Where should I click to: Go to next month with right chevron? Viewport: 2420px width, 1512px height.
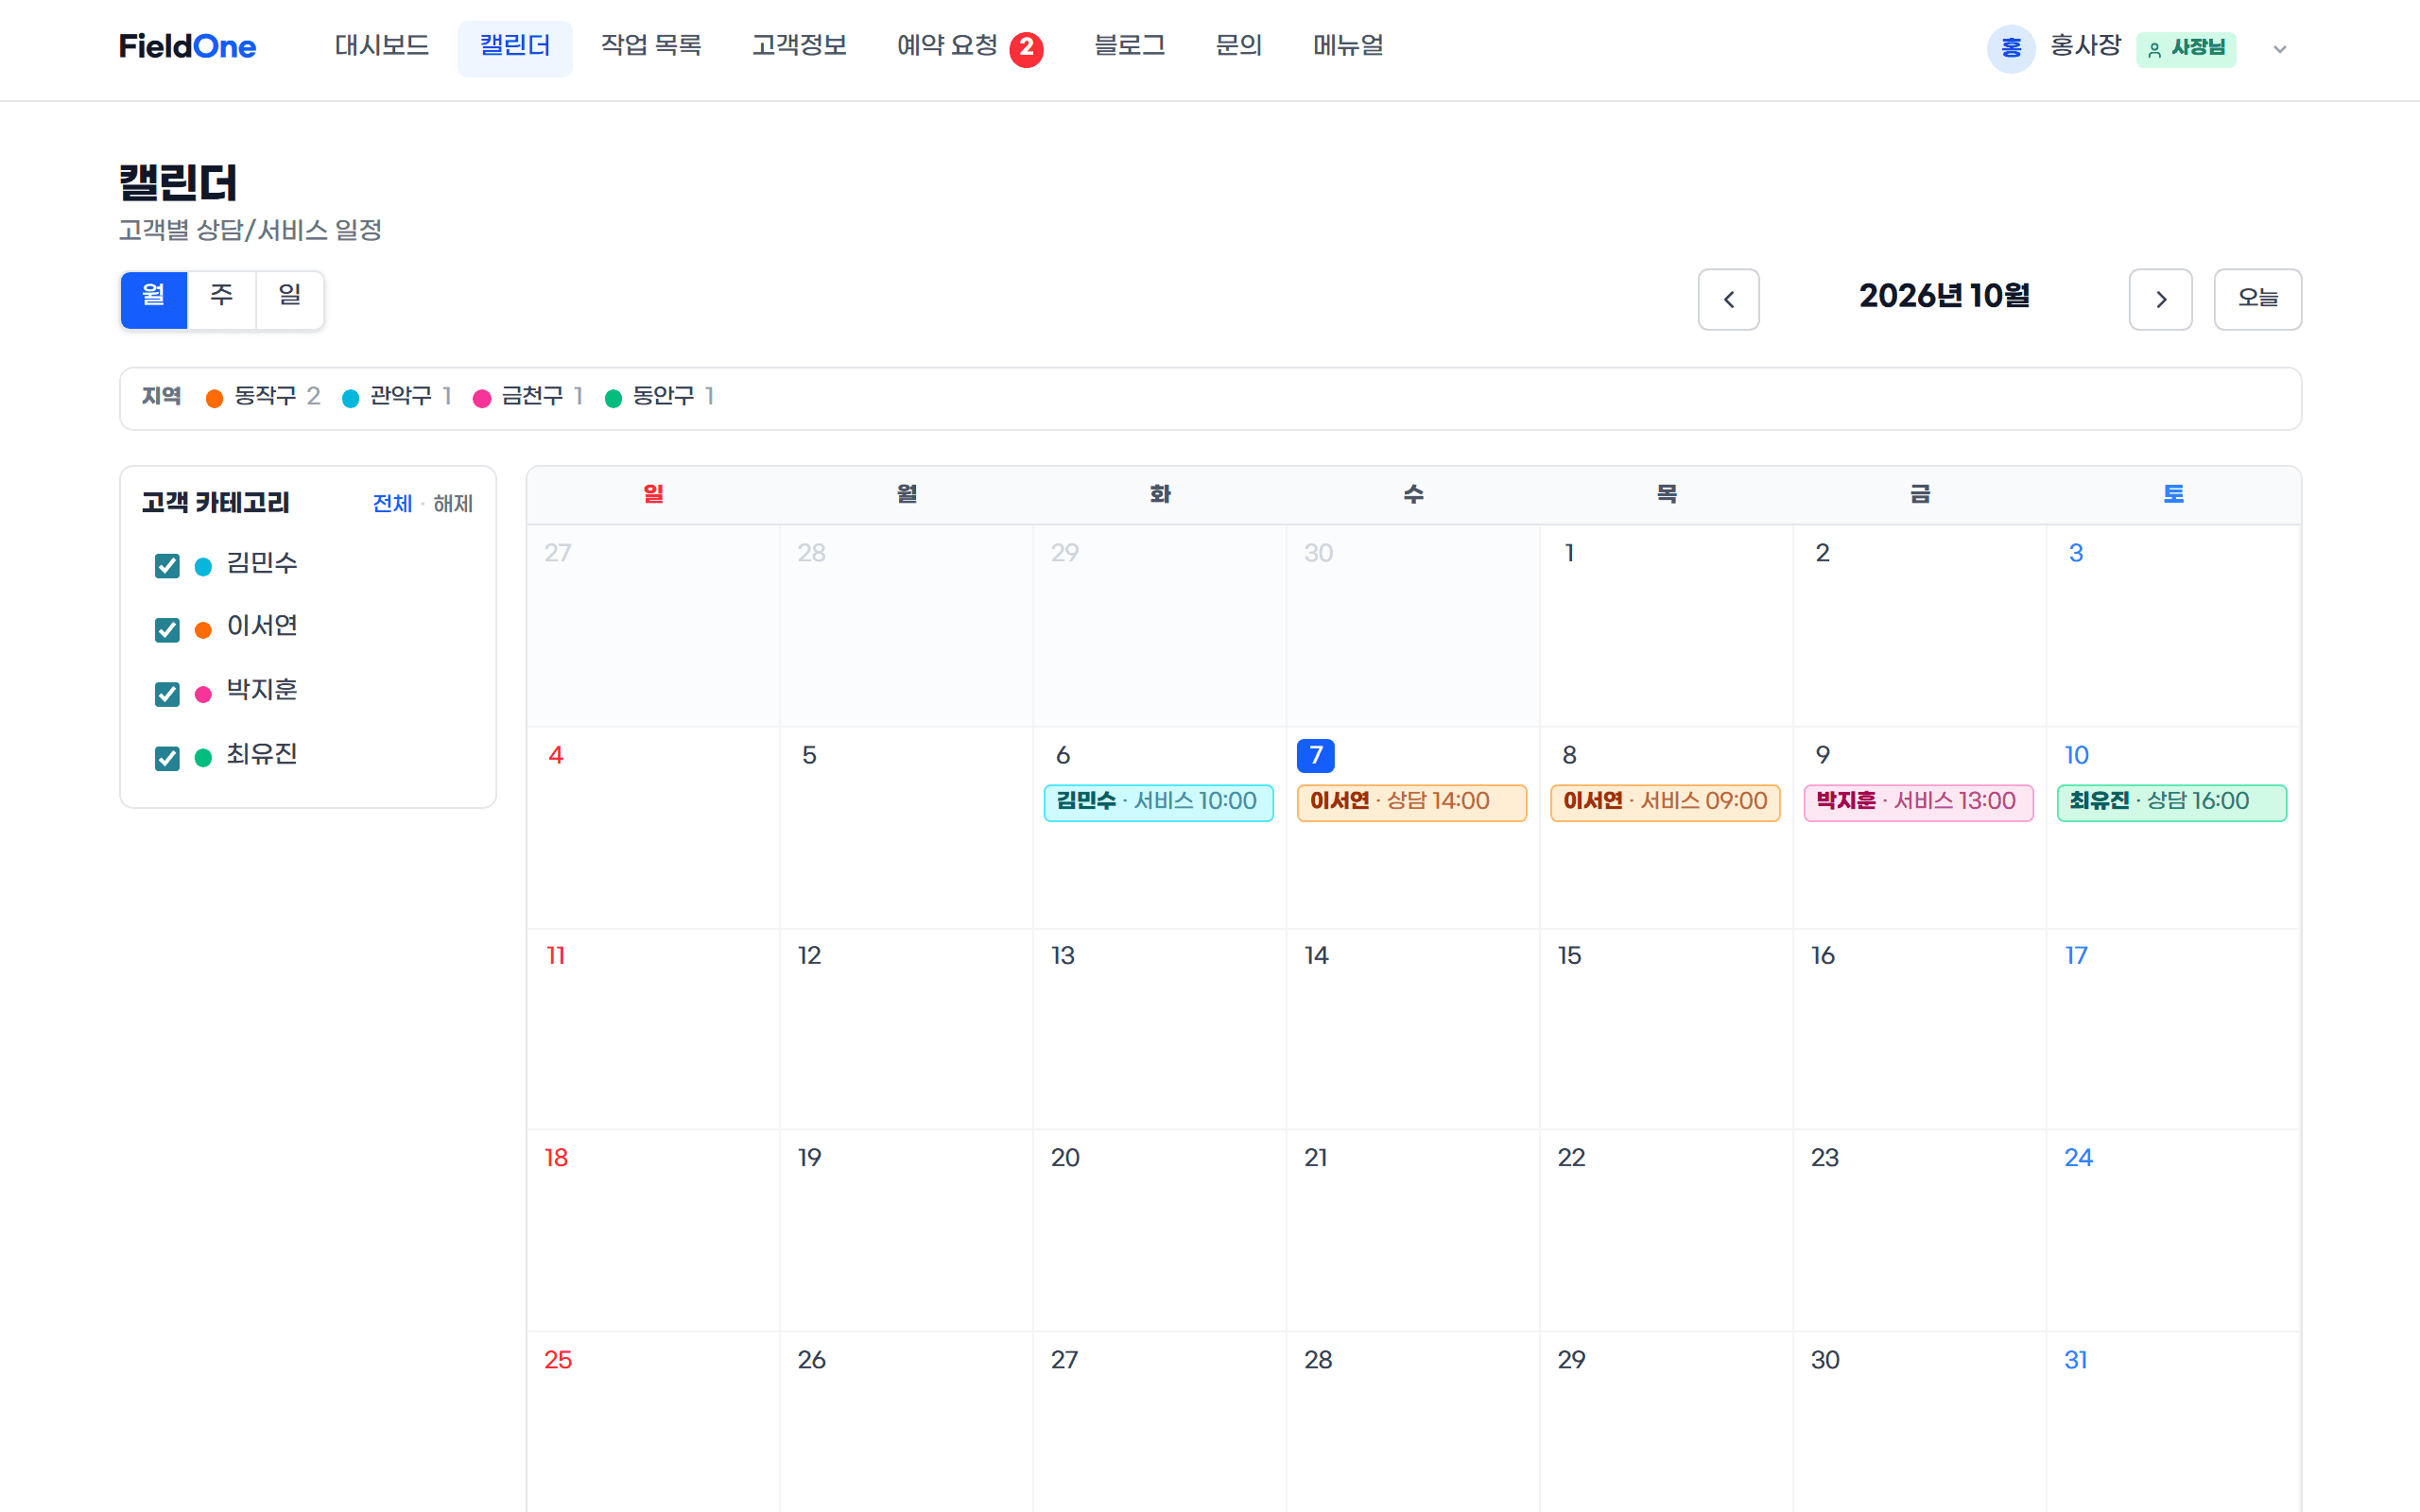pyautogui.click(x=2160, y=299)
